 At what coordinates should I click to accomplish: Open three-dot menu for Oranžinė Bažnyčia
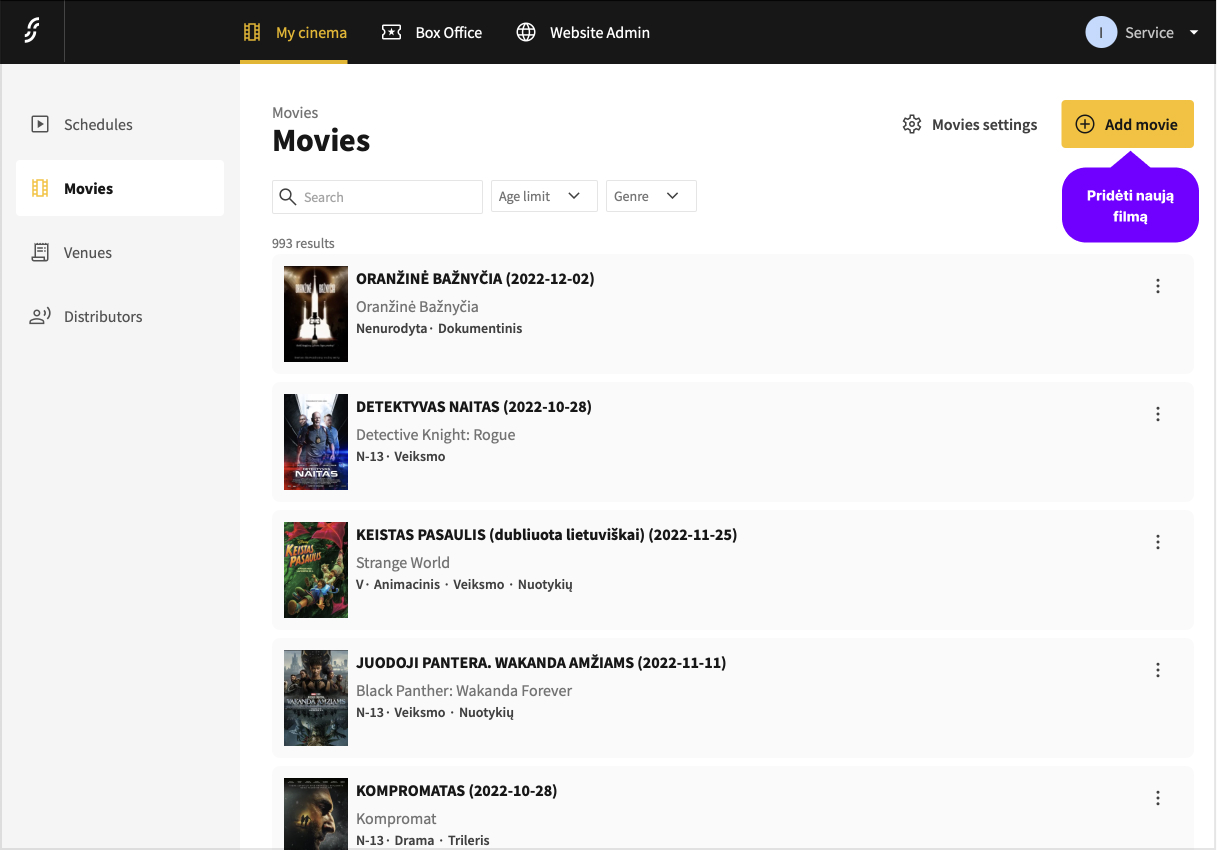(x=1158, y=286)
